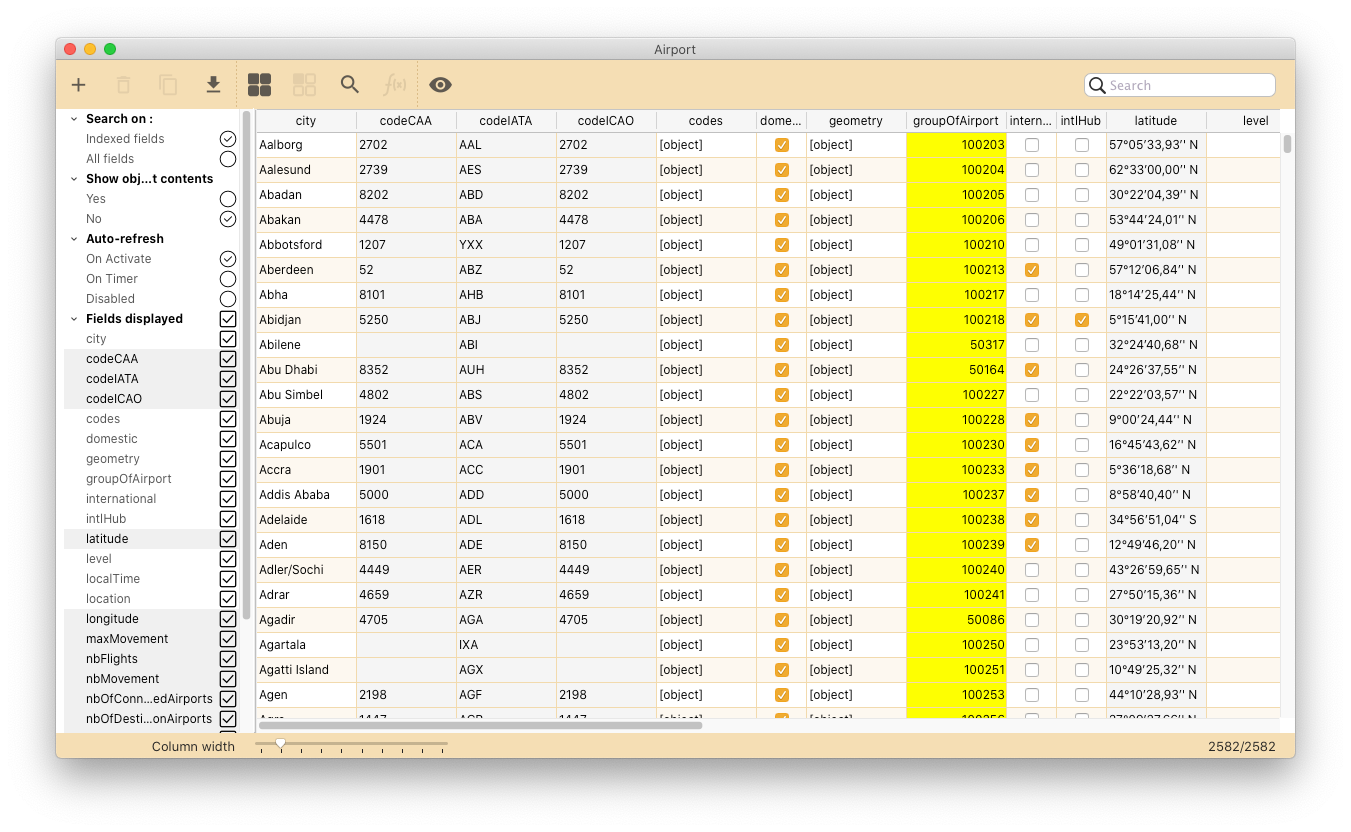Open the magnifier query icon in toolbar
Viewport: 1351px width, 832px height.
point(349,85)
